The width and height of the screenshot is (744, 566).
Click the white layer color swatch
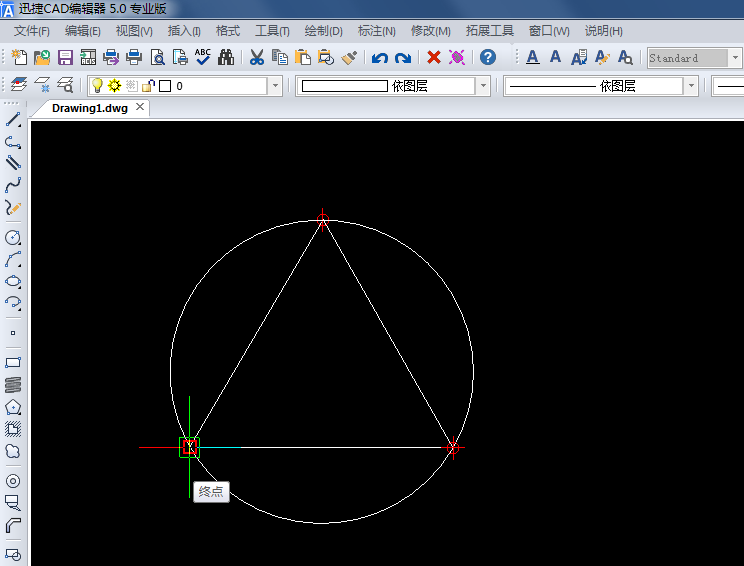coord(165,86)
